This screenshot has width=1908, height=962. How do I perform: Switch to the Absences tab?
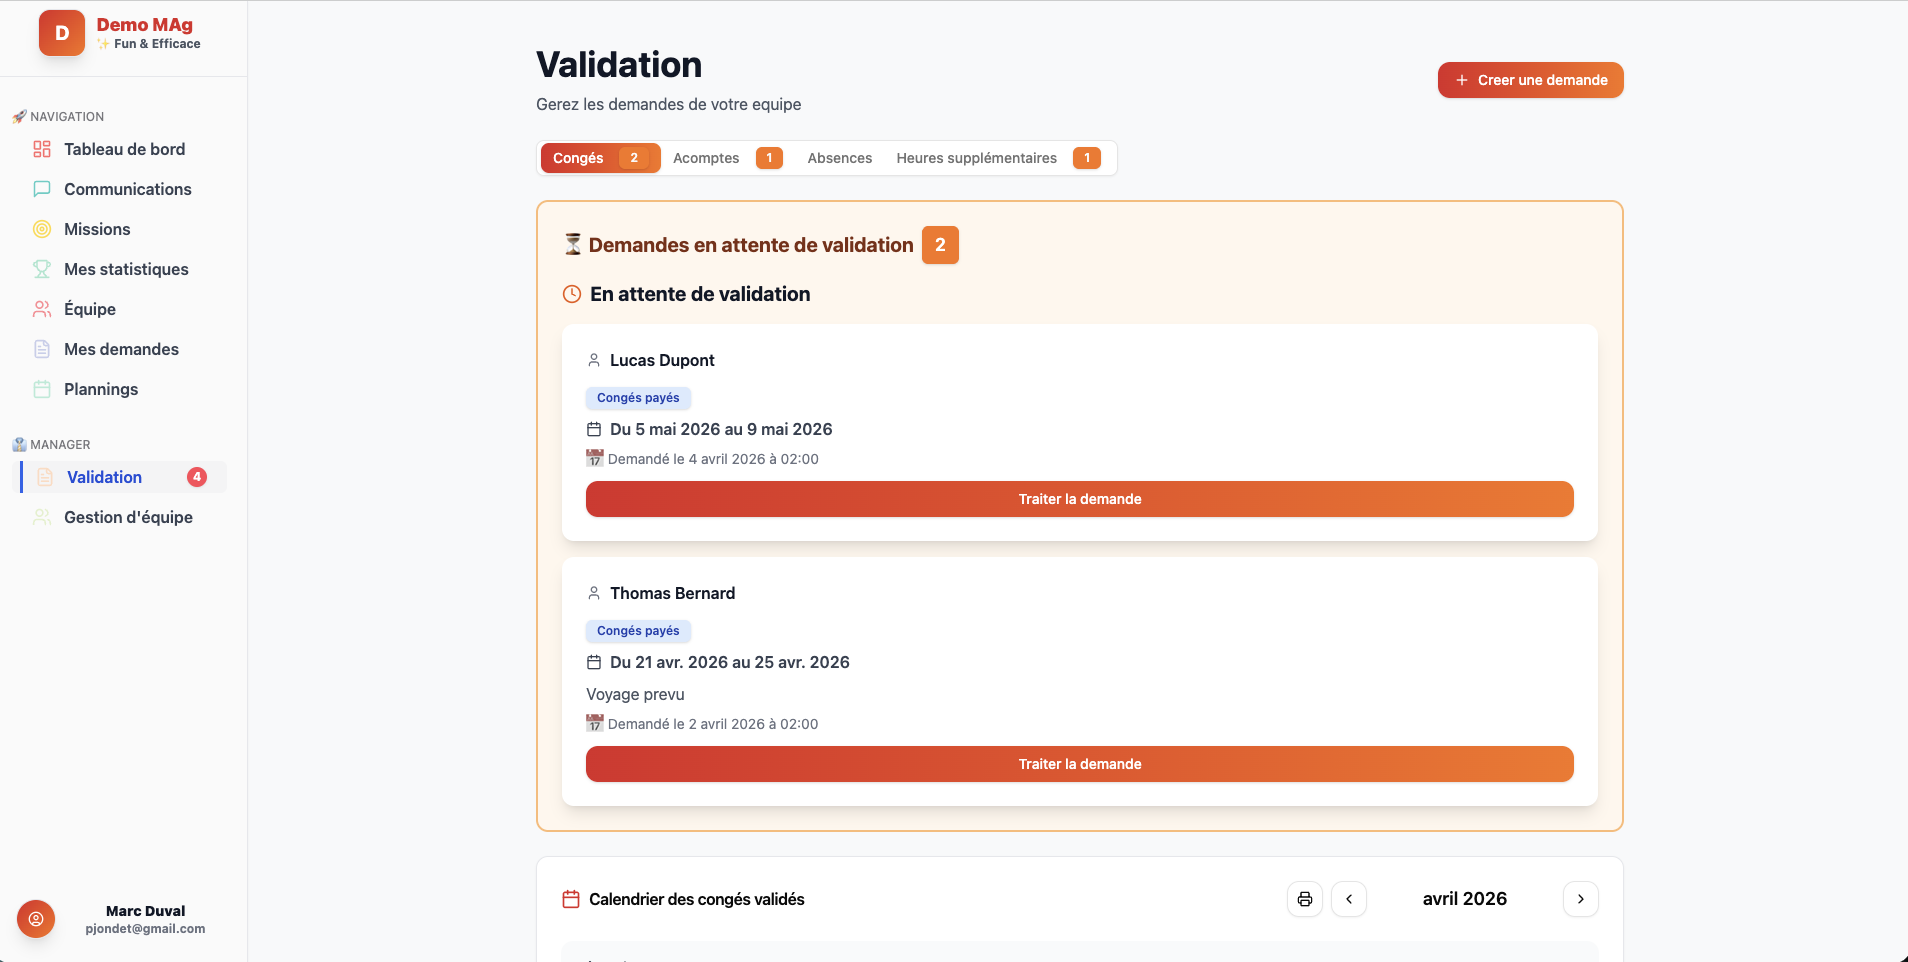pyautogui.click(x=839, y=158)
